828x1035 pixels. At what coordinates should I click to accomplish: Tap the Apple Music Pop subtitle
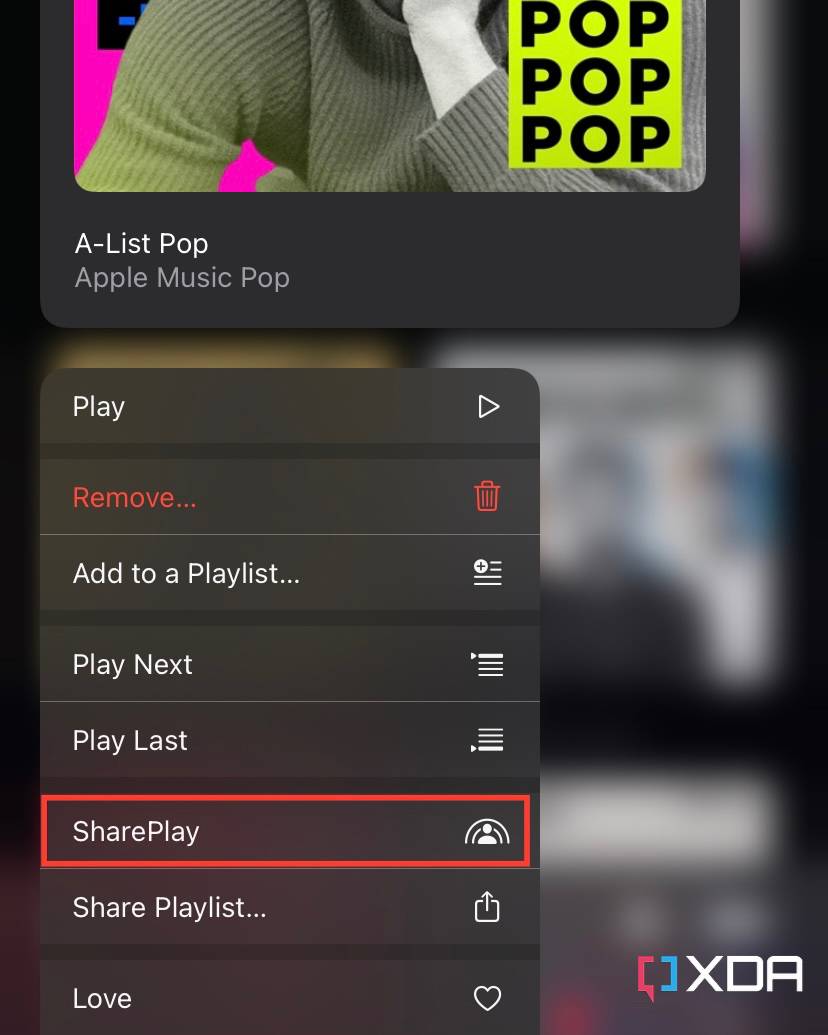182,278
